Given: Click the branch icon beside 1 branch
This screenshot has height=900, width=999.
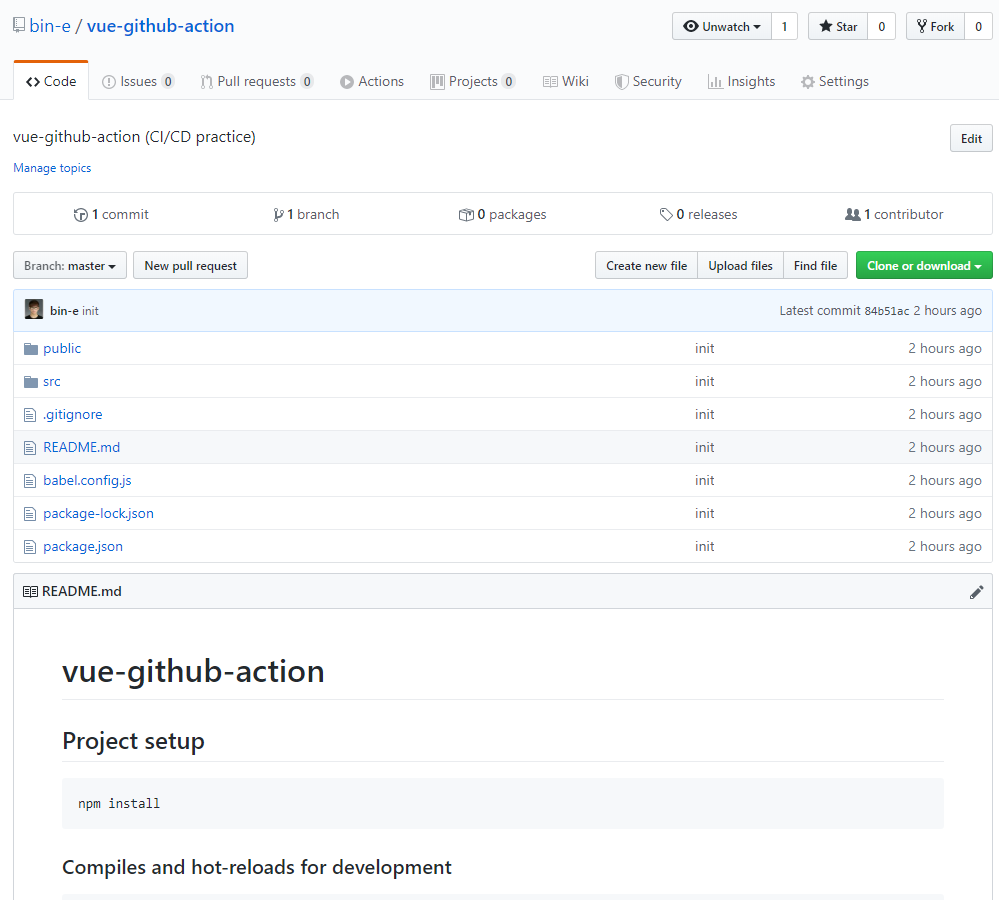Looking at the screenshot, I should [x=278, y=215].
